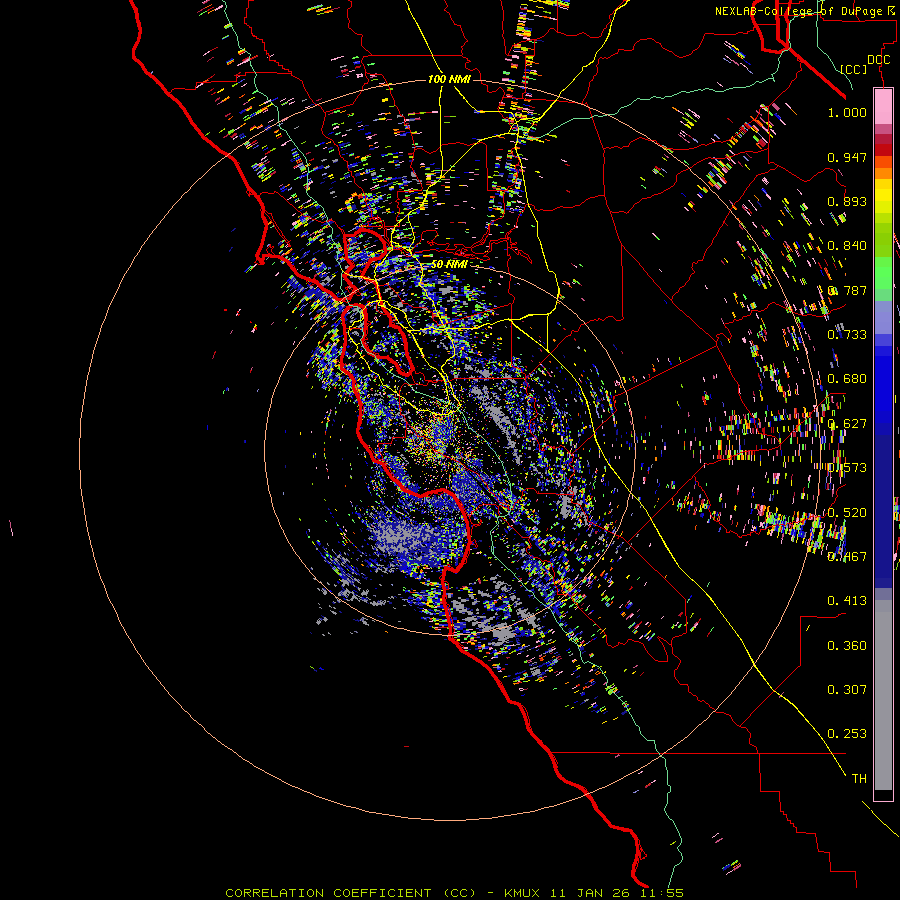
Task: Click the DCC label above the color scale
Action: (x=878, y=60)
